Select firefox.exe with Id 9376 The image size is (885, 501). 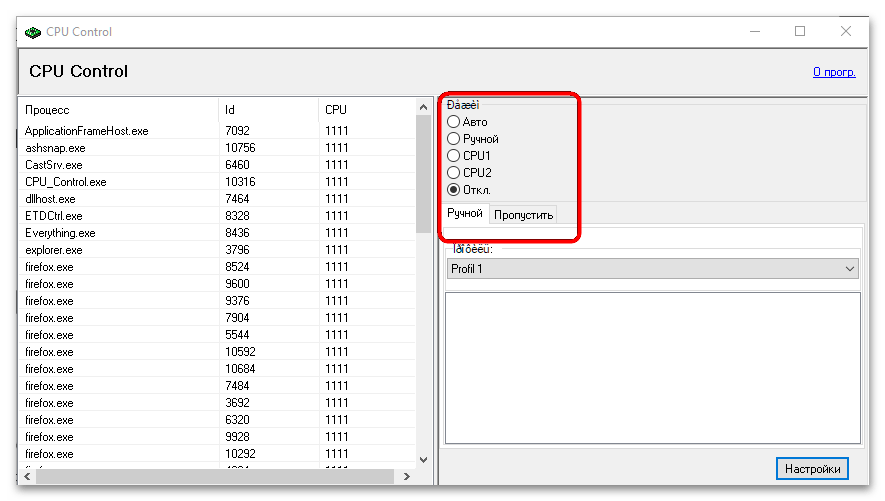[x=217, y=301]
